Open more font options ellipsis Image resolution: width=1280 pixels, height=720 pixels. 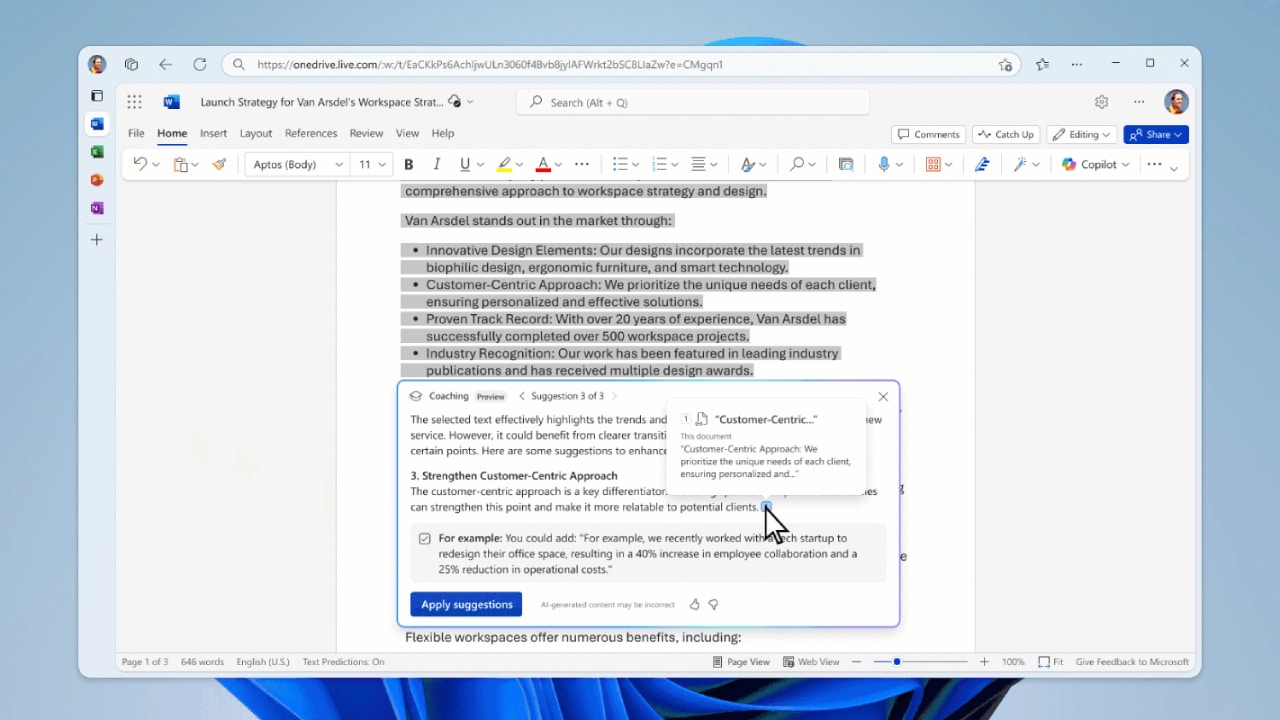point(582,164)
